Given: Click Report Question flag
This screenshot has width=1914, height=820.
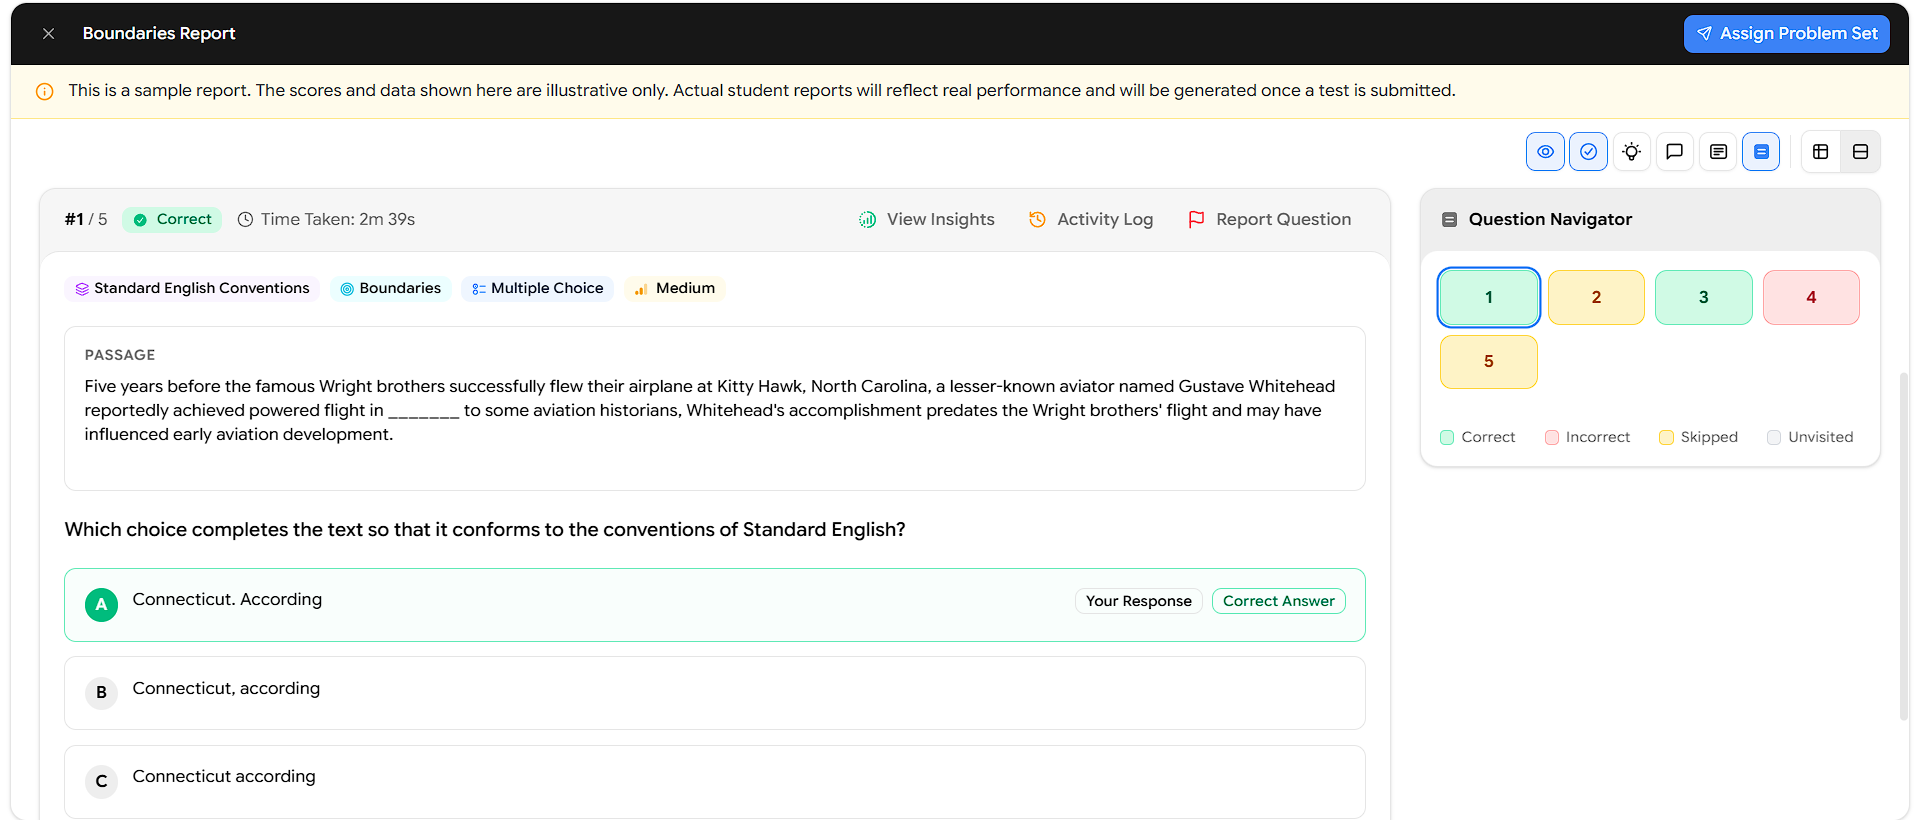Looking at the screenshot, I should 1269,219.
